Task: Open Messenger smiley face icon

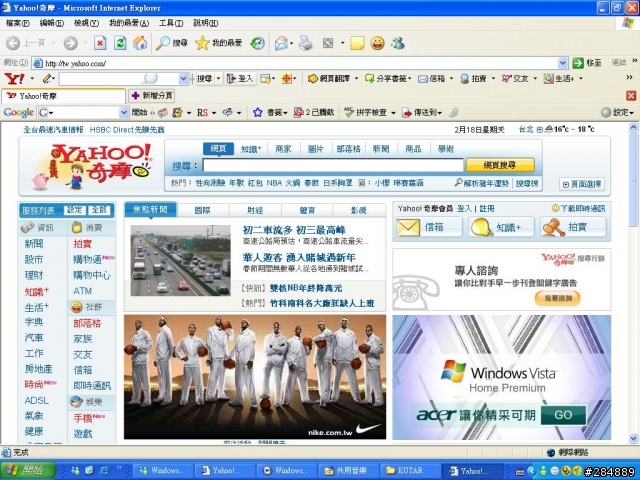Action: (x=378, y=43)
